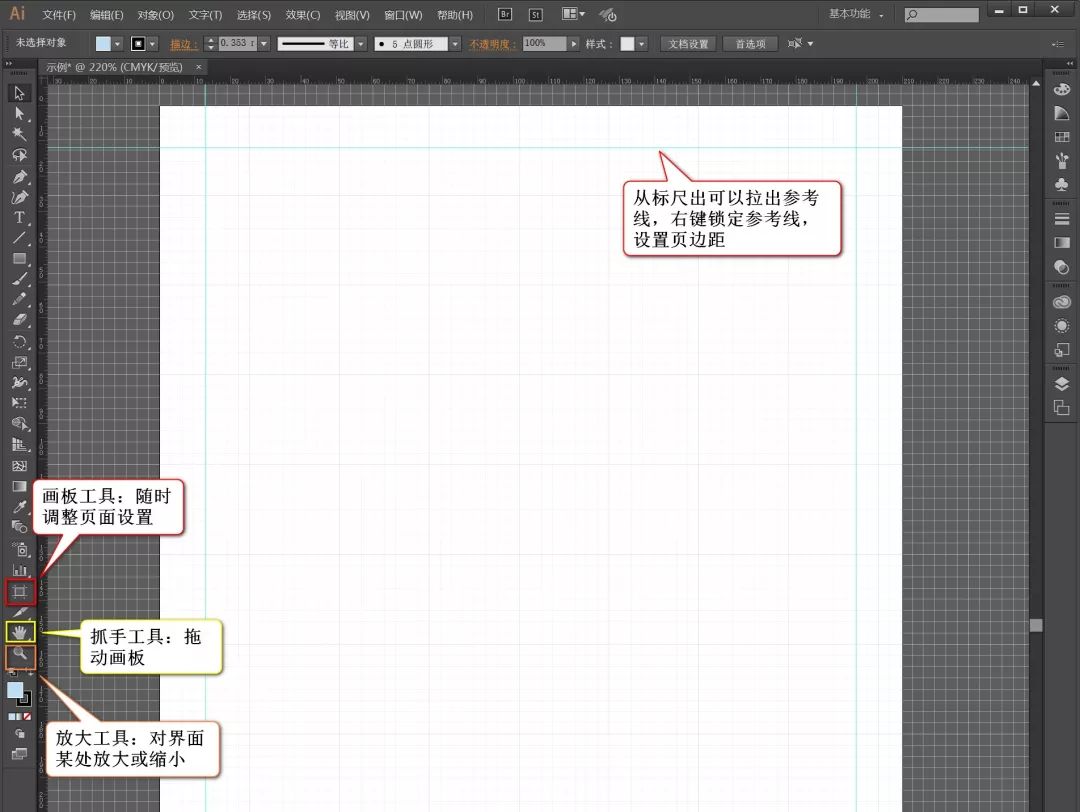Viewport: 1080px width, 812px height.
Task: Select the Blend tool
Action: 19,528
